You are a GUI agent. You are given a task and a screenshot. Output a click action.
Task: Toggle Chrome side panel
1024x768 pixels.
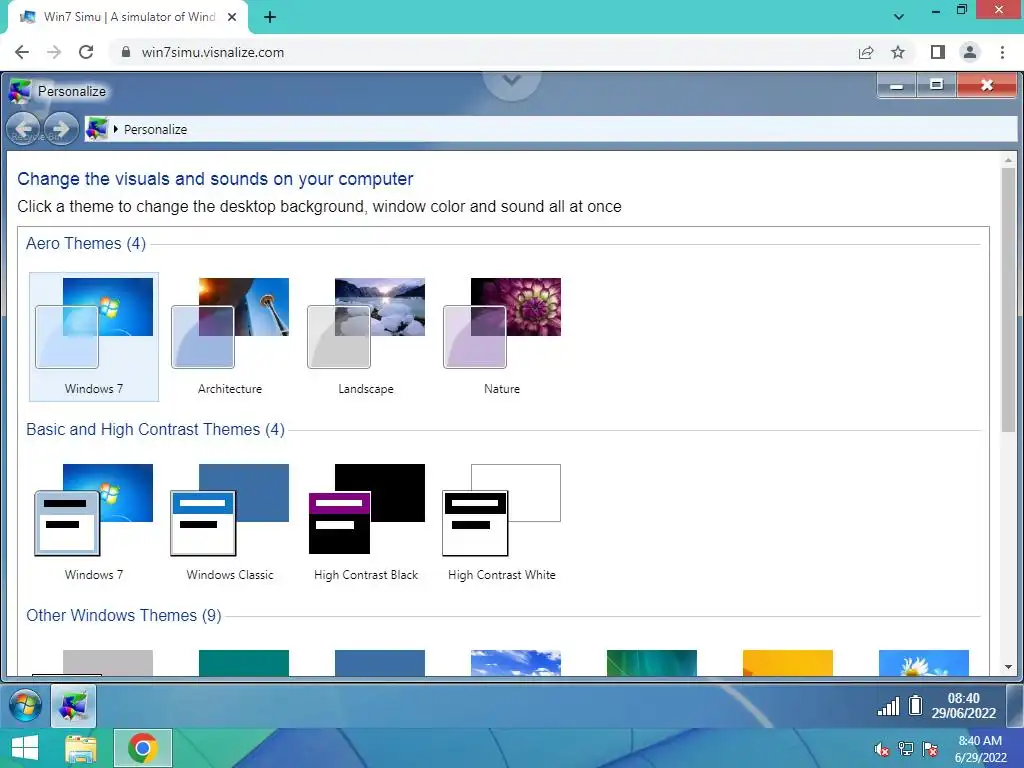tap(938, 52)
